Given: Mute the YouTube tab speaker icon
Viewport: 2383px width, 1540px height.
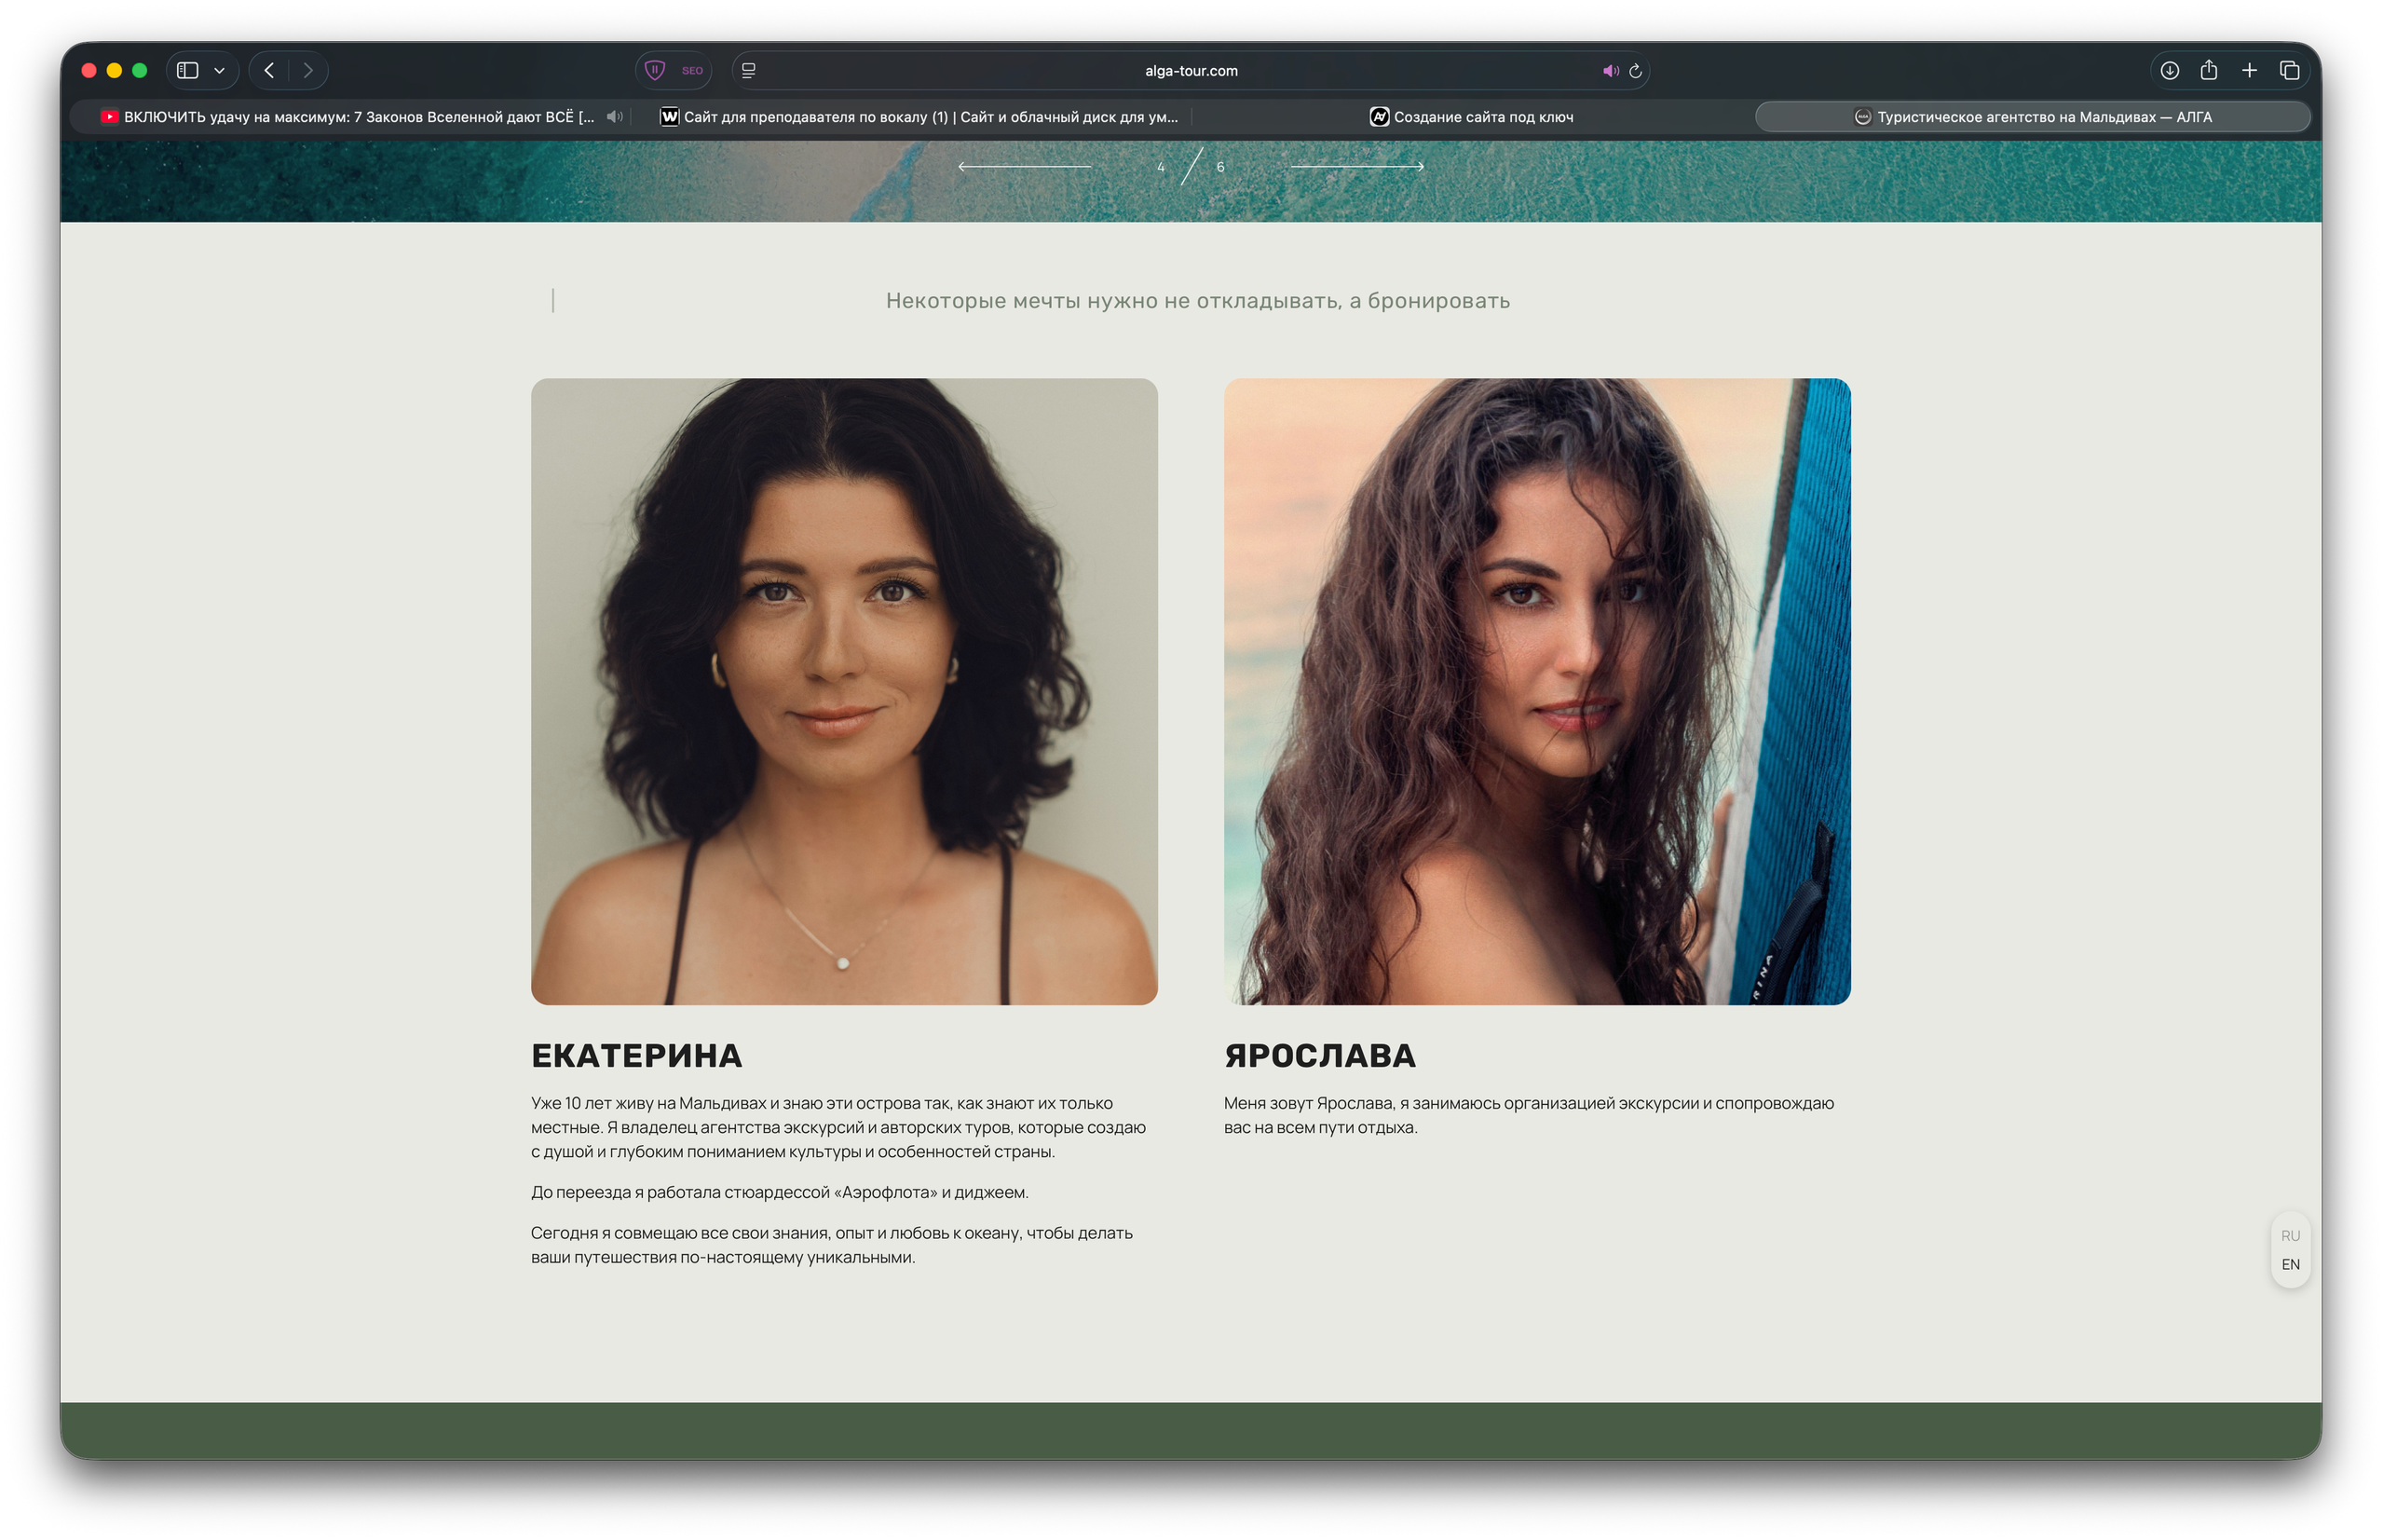Looking at the screenshot, I should point(615,117).
